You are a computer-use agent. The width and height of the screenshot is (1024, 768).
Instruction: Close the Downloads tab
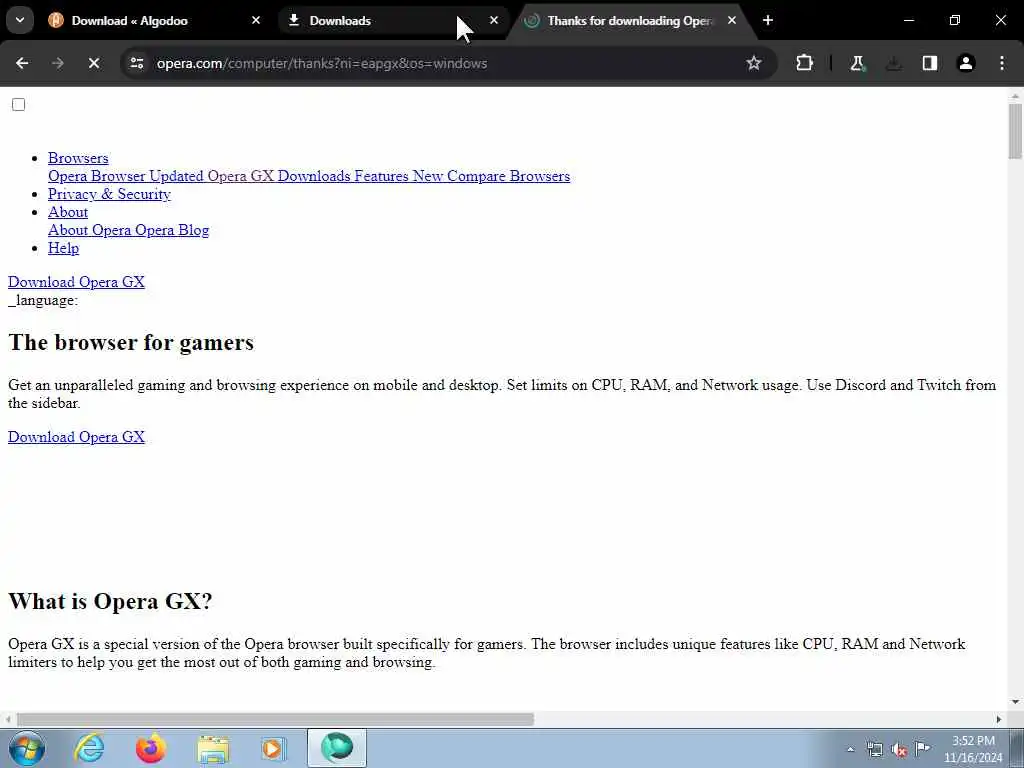coord(494,20)
